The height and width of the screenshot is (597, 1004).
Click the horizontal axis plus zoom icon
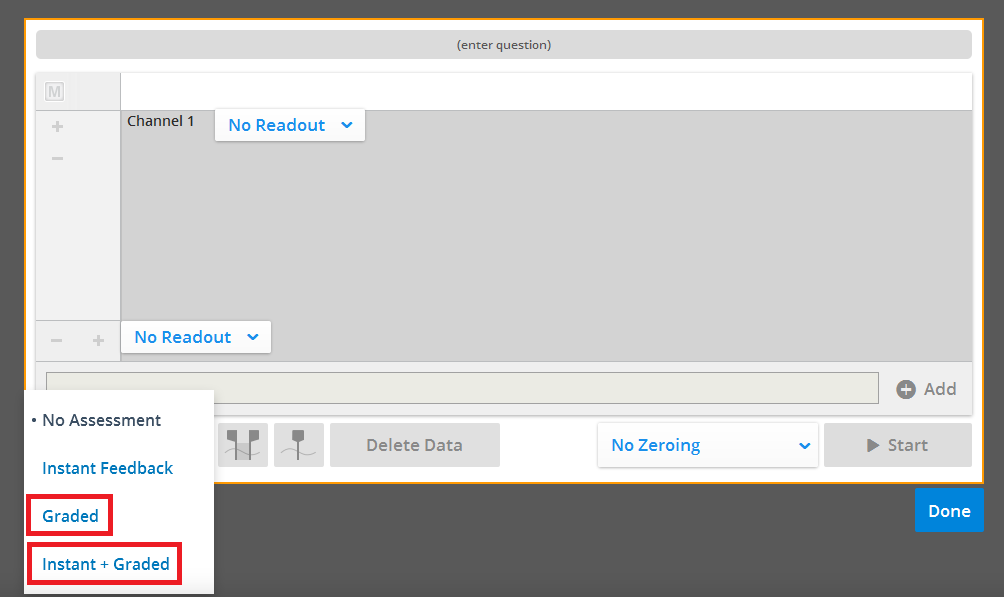pos(98,340)
